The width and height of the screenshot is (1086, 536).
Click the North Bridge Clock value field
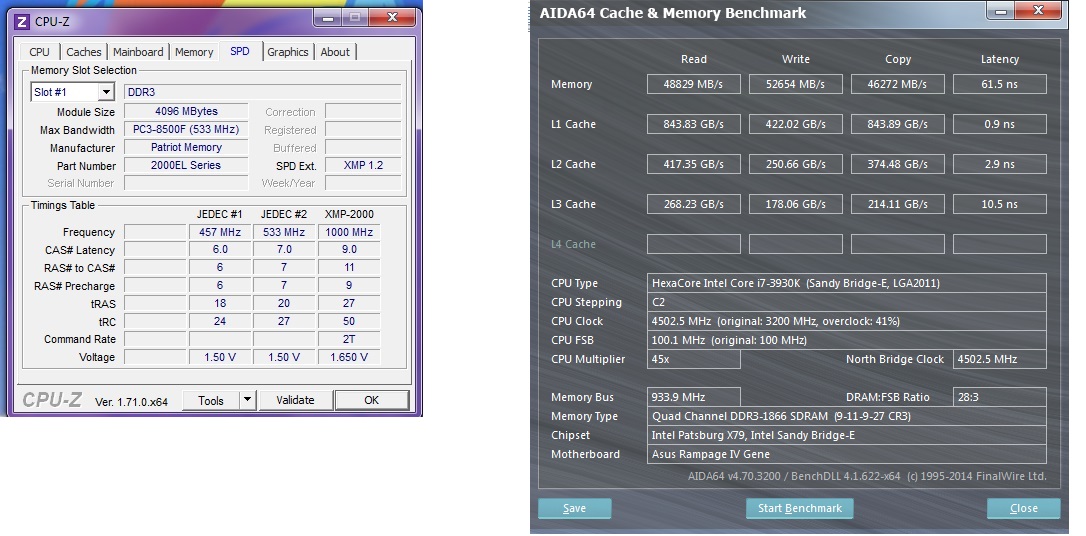(x=999, y=359)
